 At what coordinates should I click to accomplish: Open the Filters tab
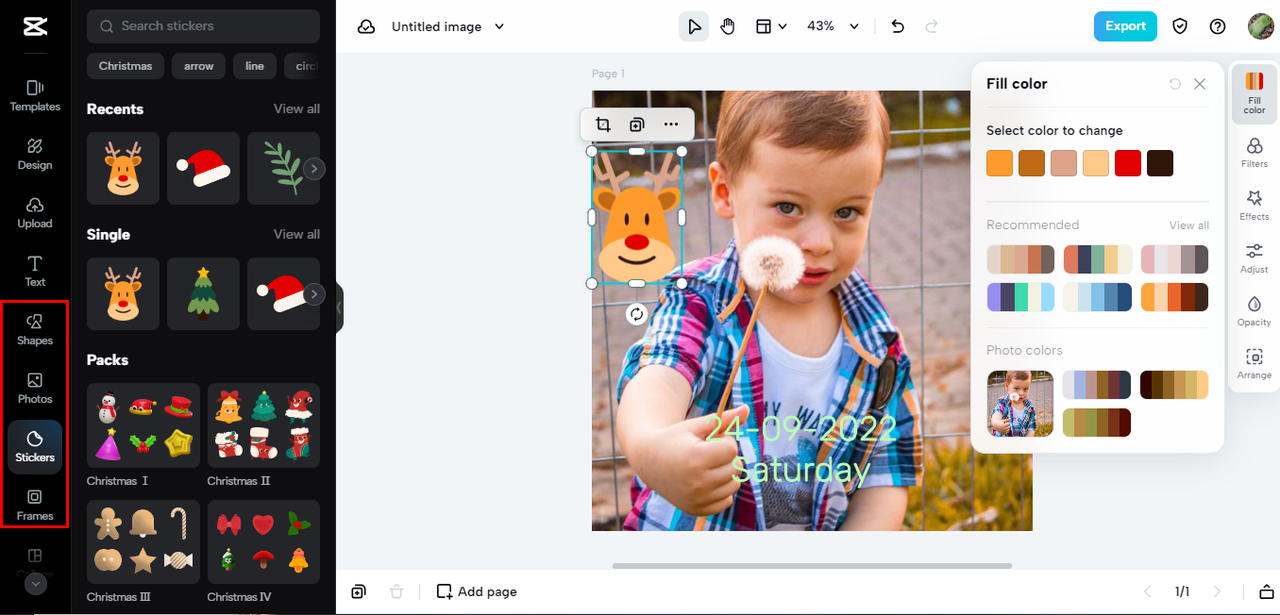coord(1254,153)
